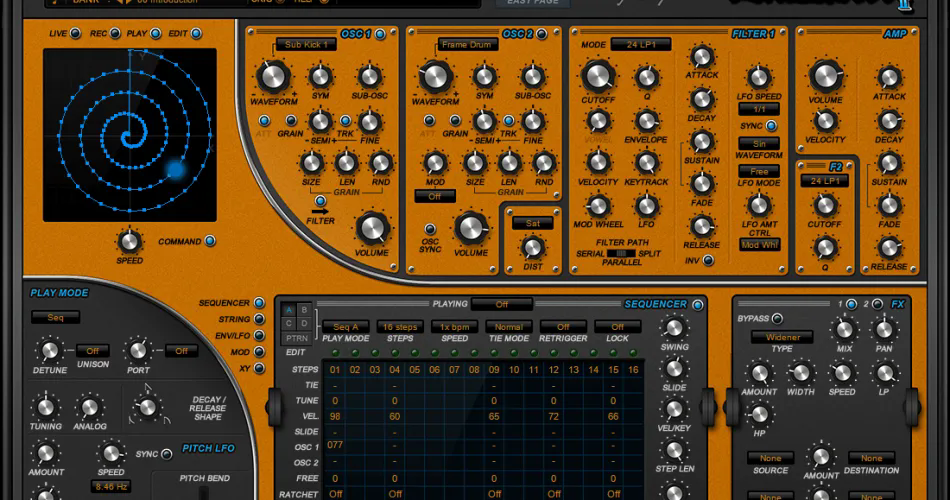Viewport: 950px width, 500px height.
Task: Adjust the XY pad SPEED knob
Action: [x=129, y=241]
